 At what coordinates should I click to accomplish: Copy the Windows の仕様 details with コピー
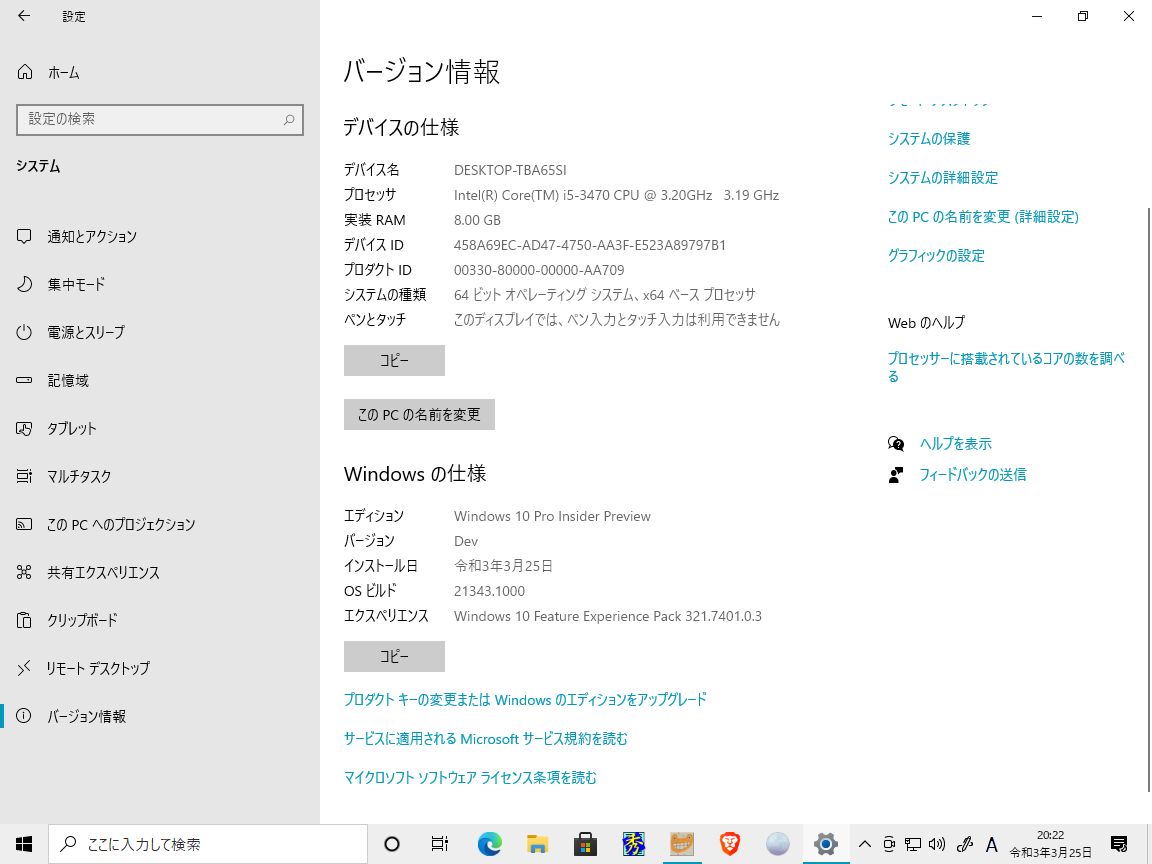(x=394, y=656)
